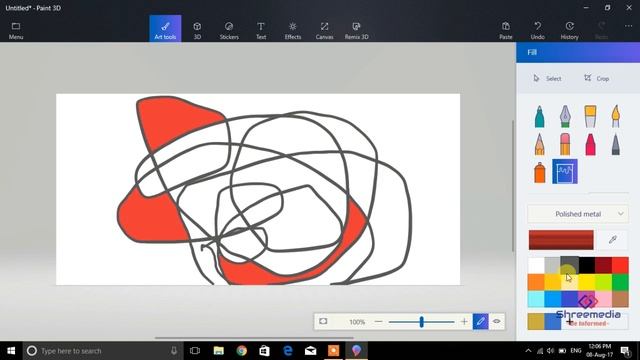Click the Undo button

pos(538,31)
